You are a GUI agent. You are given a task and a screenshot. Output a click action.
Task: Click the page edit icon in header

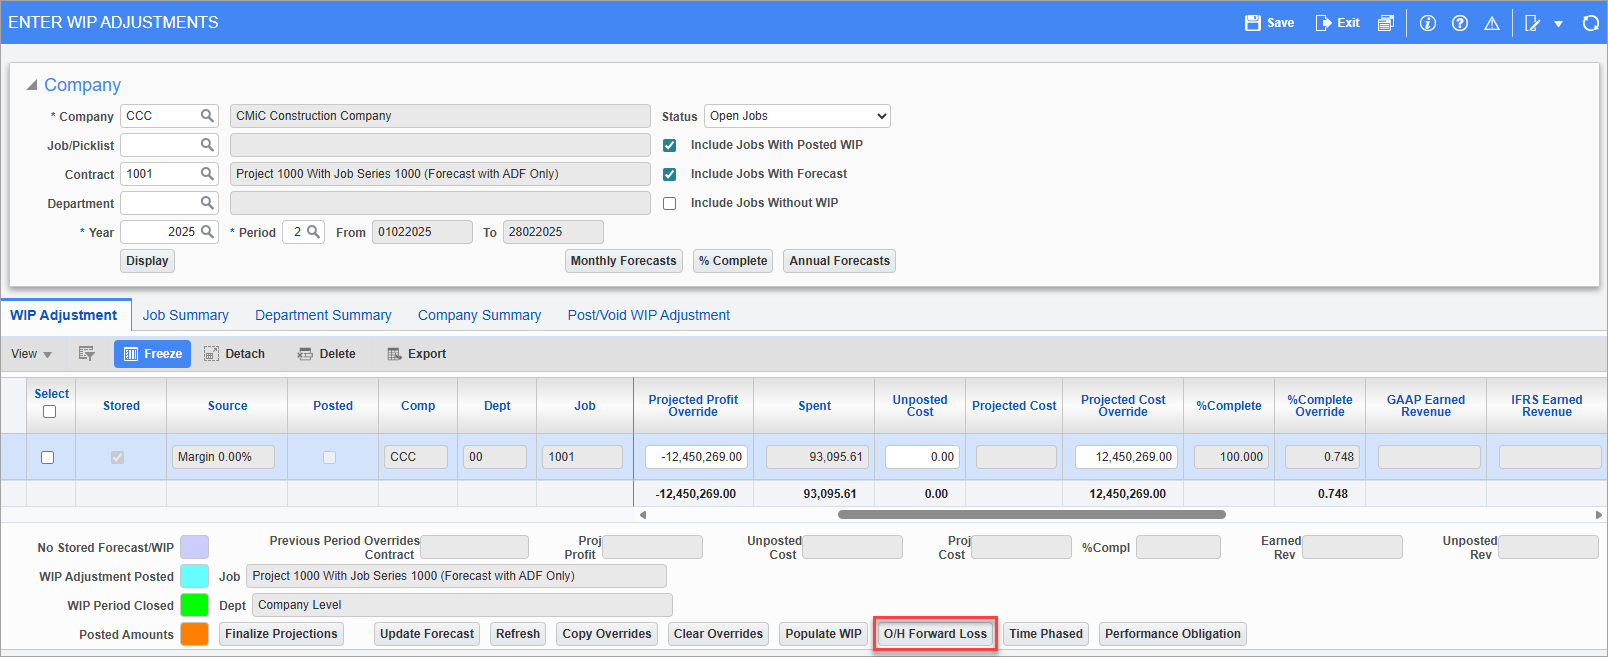tap(1532, 23)
